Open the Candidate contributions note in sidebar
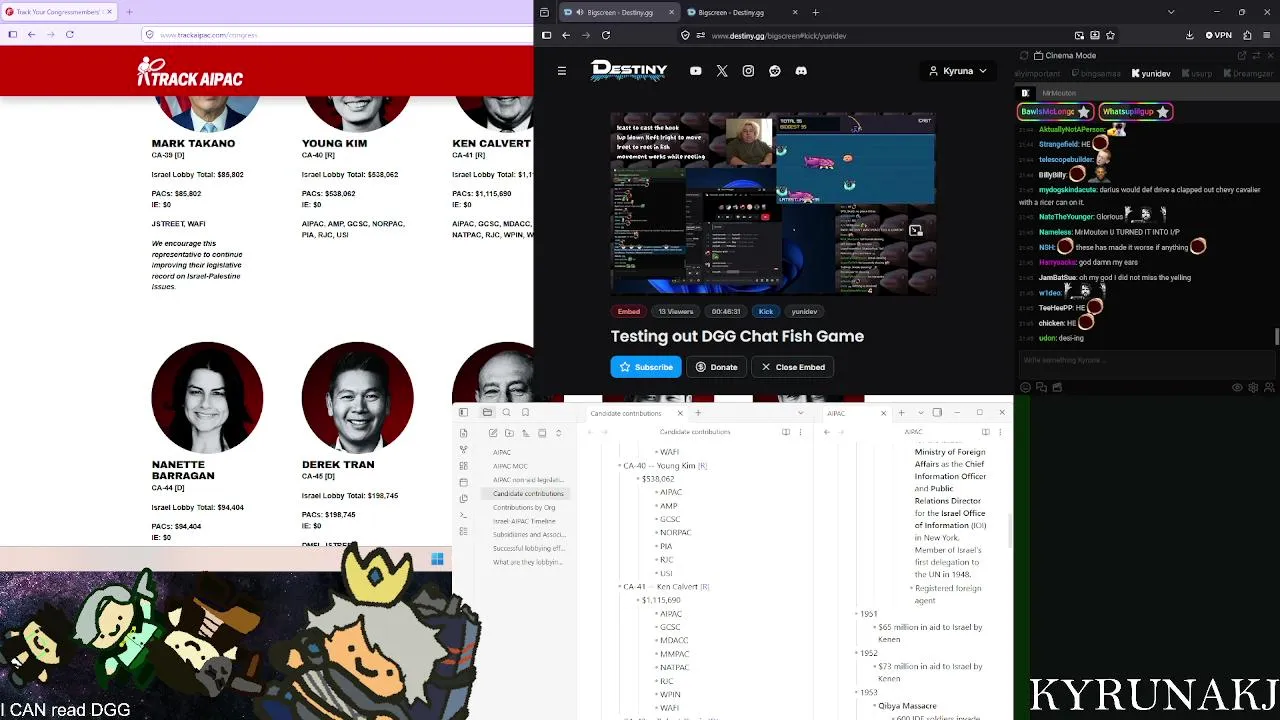This screenshot has height=720, width=1280. click(528, 493)
